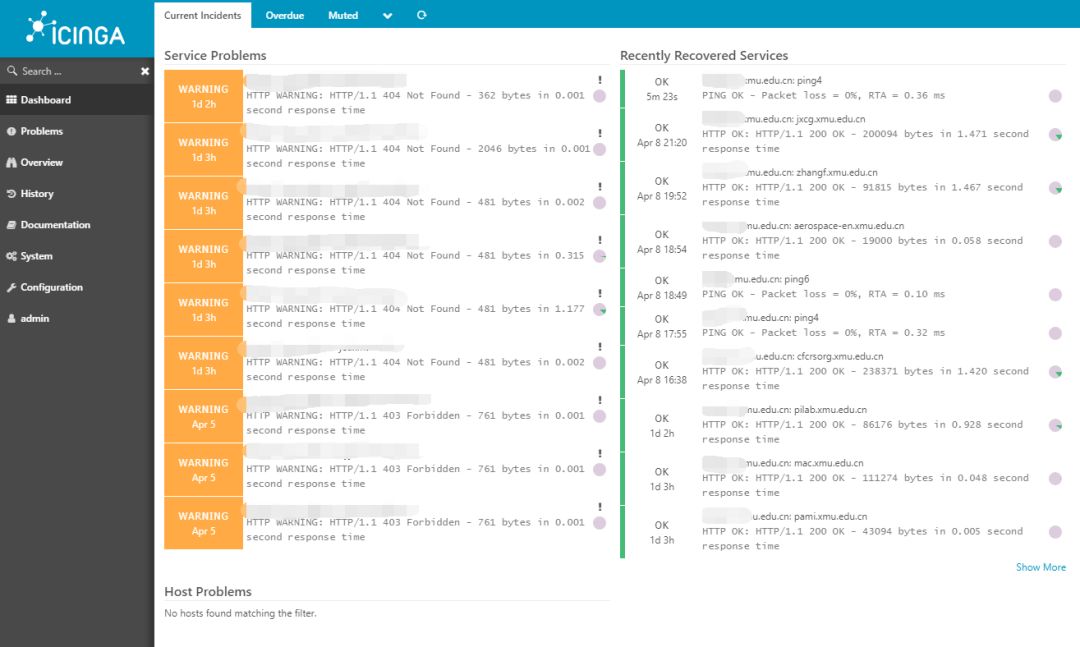Open Overview in the sidebar
Image resolution: width=1080 pixels, height=647 pixels.
pos(77,163)
